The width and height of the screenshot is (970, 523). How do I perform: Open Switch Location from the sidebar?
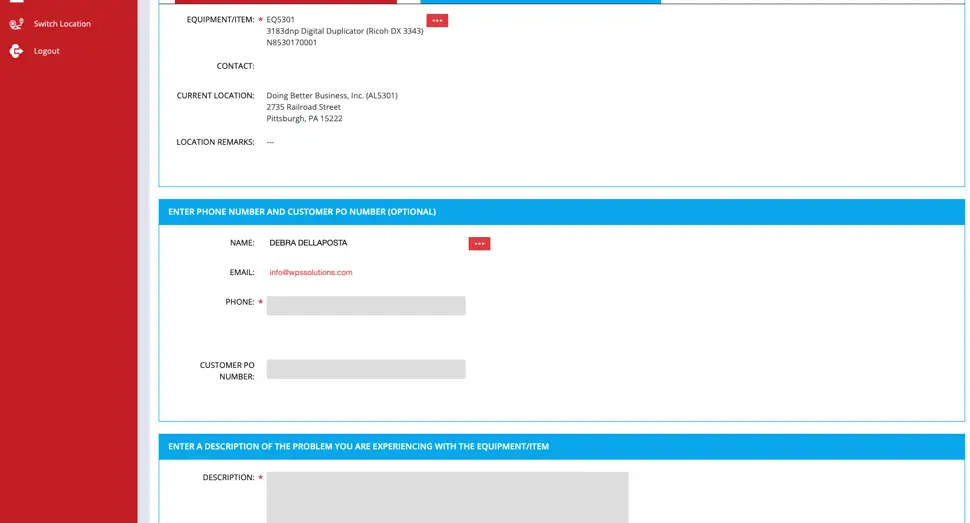tap(62, 24)
